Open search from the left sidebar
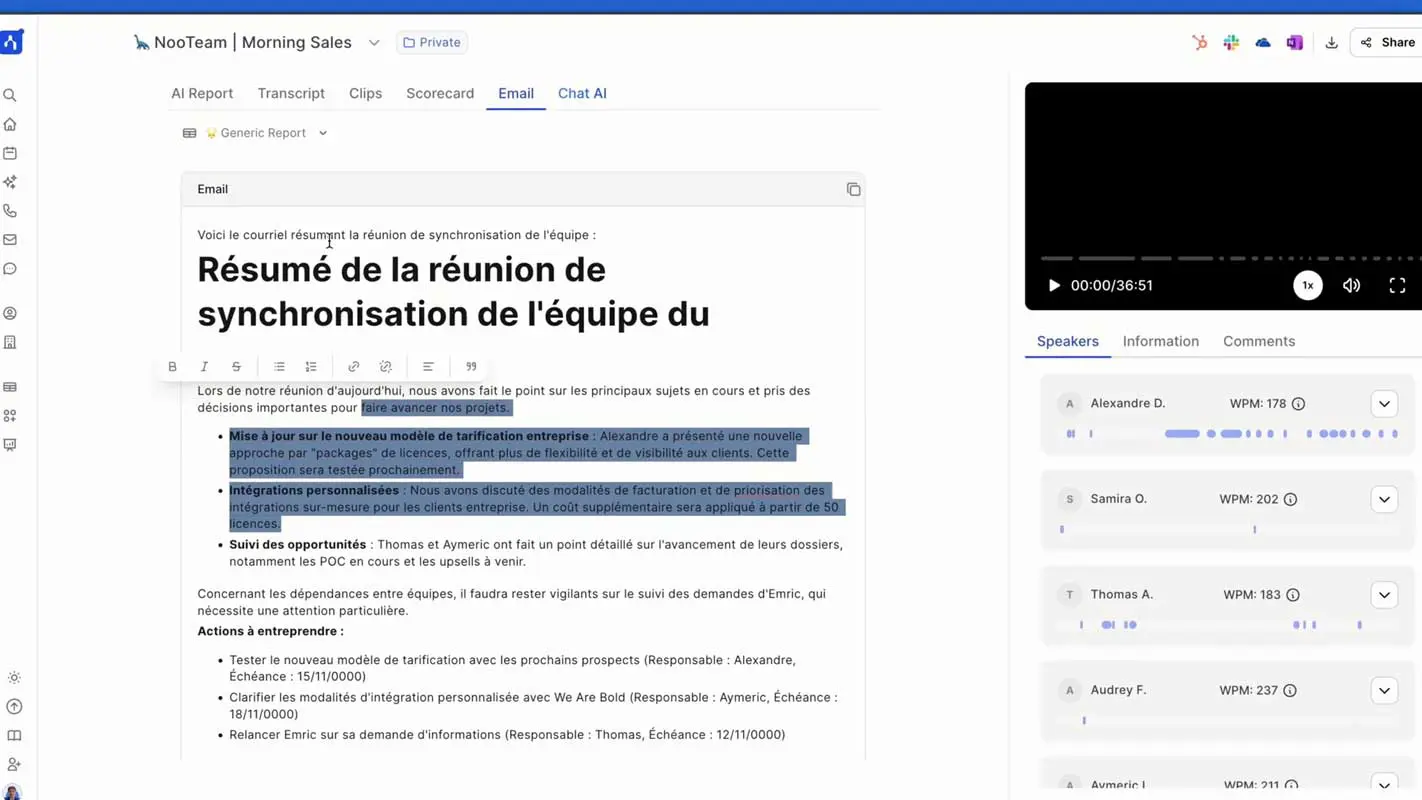This screenshot has height=800, width=1422. click(10, 96)
